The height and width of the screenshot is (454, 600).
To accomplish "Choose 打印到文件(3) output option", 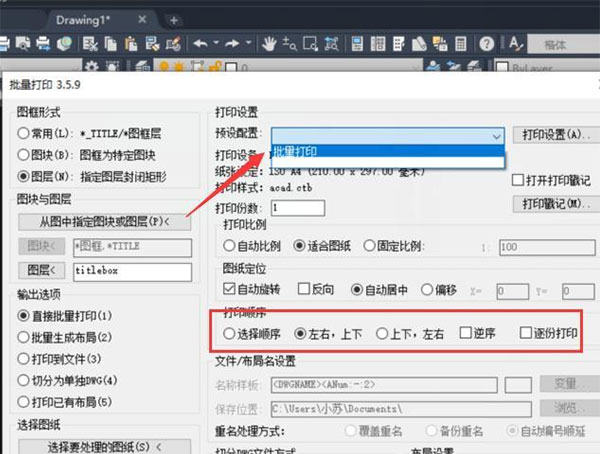I will [x=23, y=359].
